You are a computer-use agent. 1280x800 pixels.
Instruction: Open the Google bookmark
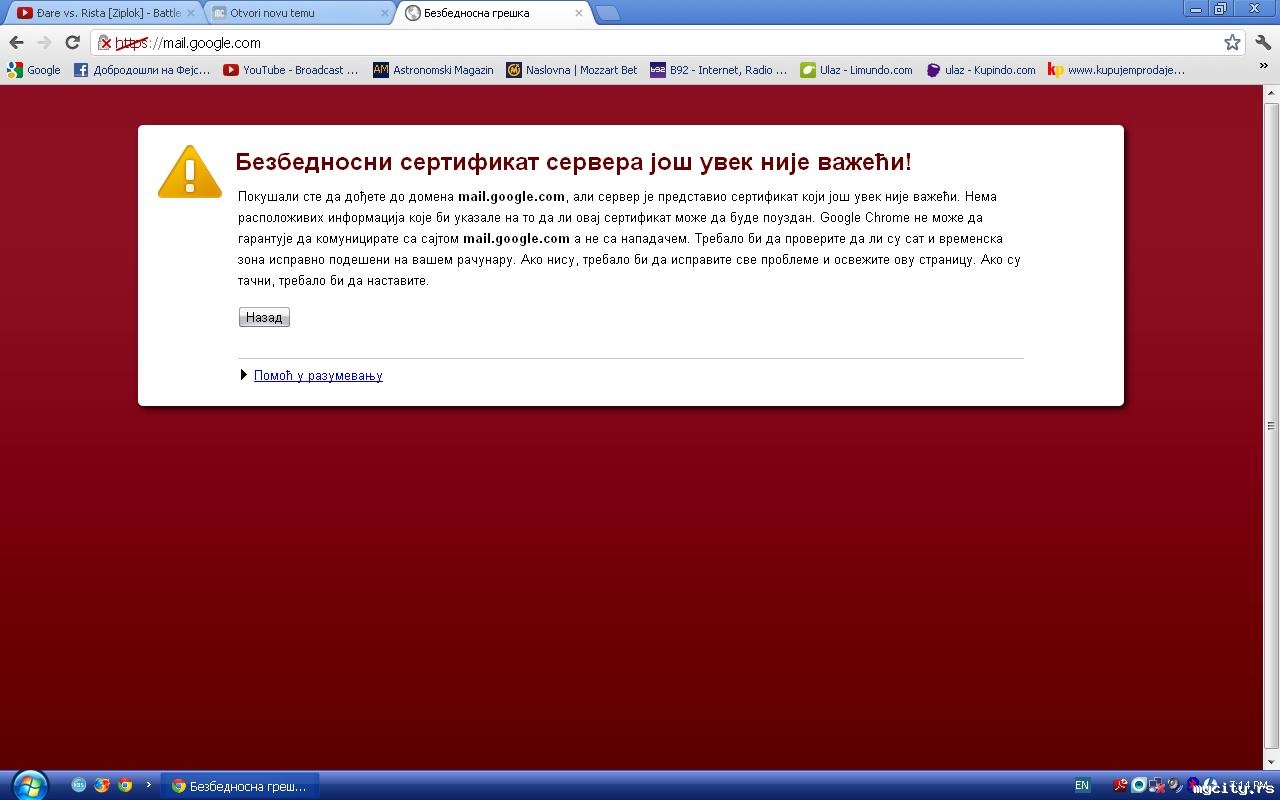pyautogui.click(x=34, y=70)
